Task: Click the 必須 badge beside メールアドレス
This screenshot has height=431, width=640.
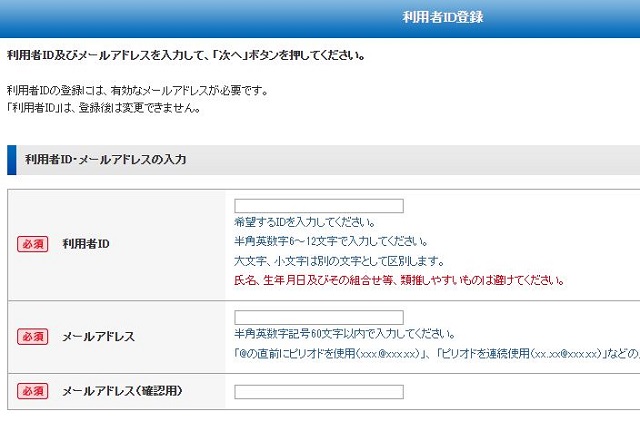Action: point(32,337)
